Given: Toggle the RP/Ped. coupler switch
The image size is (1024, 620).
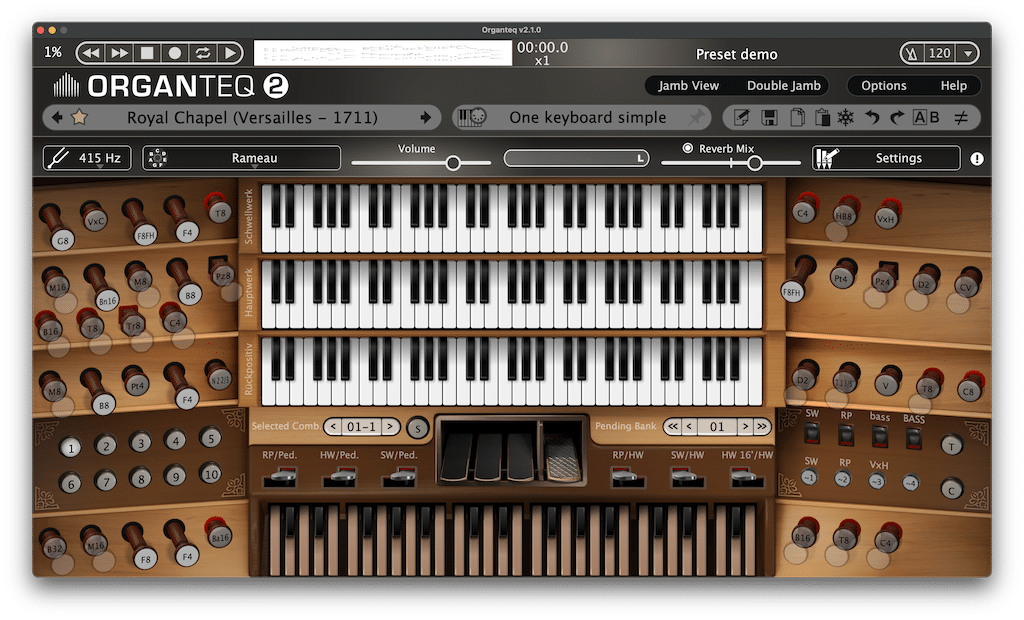Looking at the screenshot, I should [x=280, y=477].
